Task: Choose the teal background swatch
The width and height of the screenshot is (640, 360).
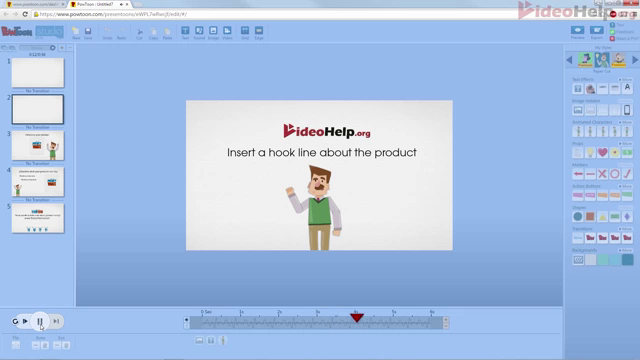Action: pyautogui.click(x=602, y=260)
